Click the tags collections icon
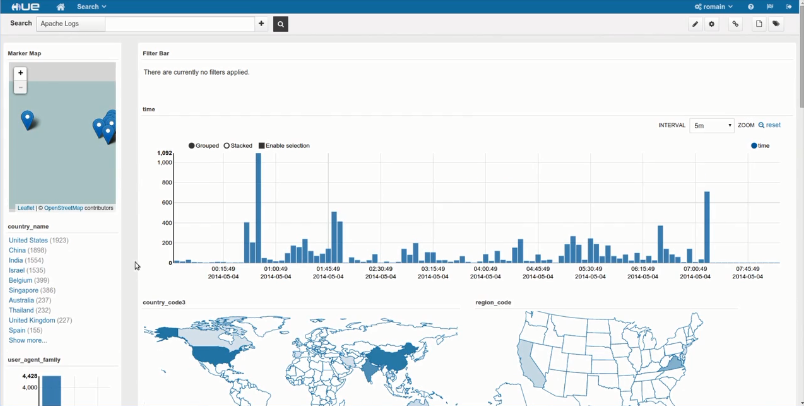Viewport: 804px width, 406px height. (x=776, y=24)
